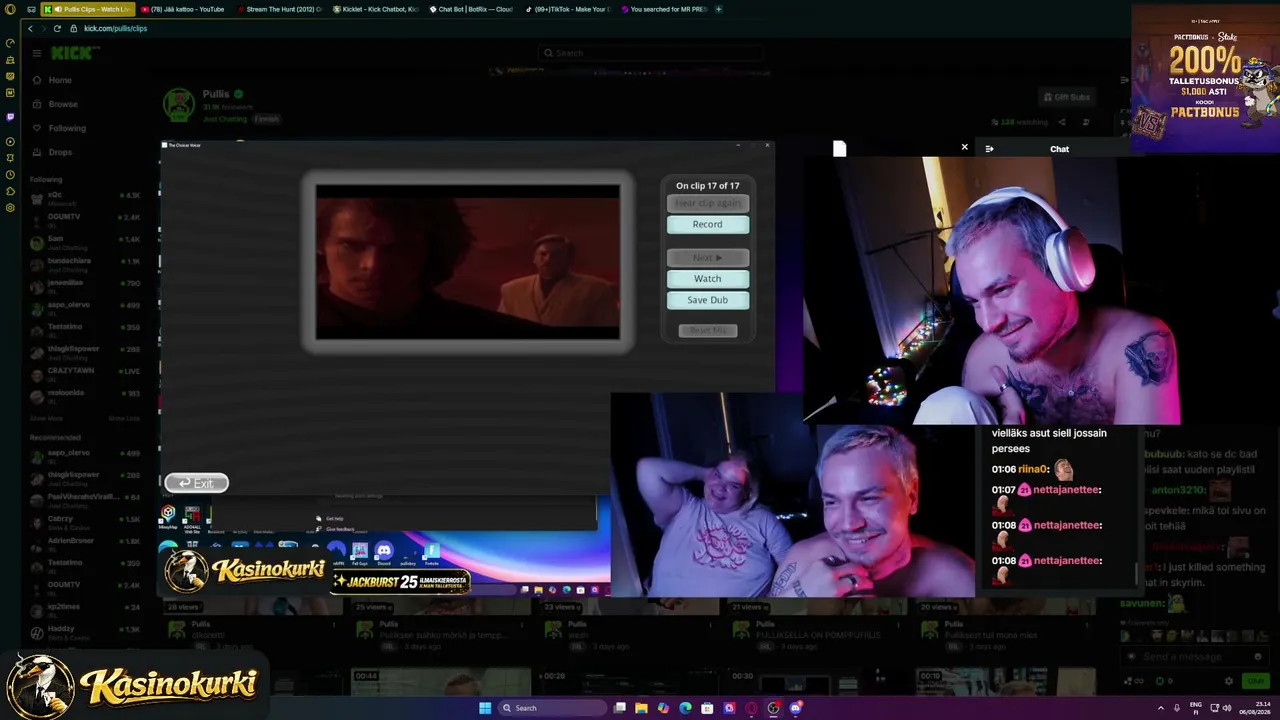Image resolution: width=1280 pixels, height=720 pixels.
Task: Open OBS Studio from the taskbar
Action: pos(773,708)
